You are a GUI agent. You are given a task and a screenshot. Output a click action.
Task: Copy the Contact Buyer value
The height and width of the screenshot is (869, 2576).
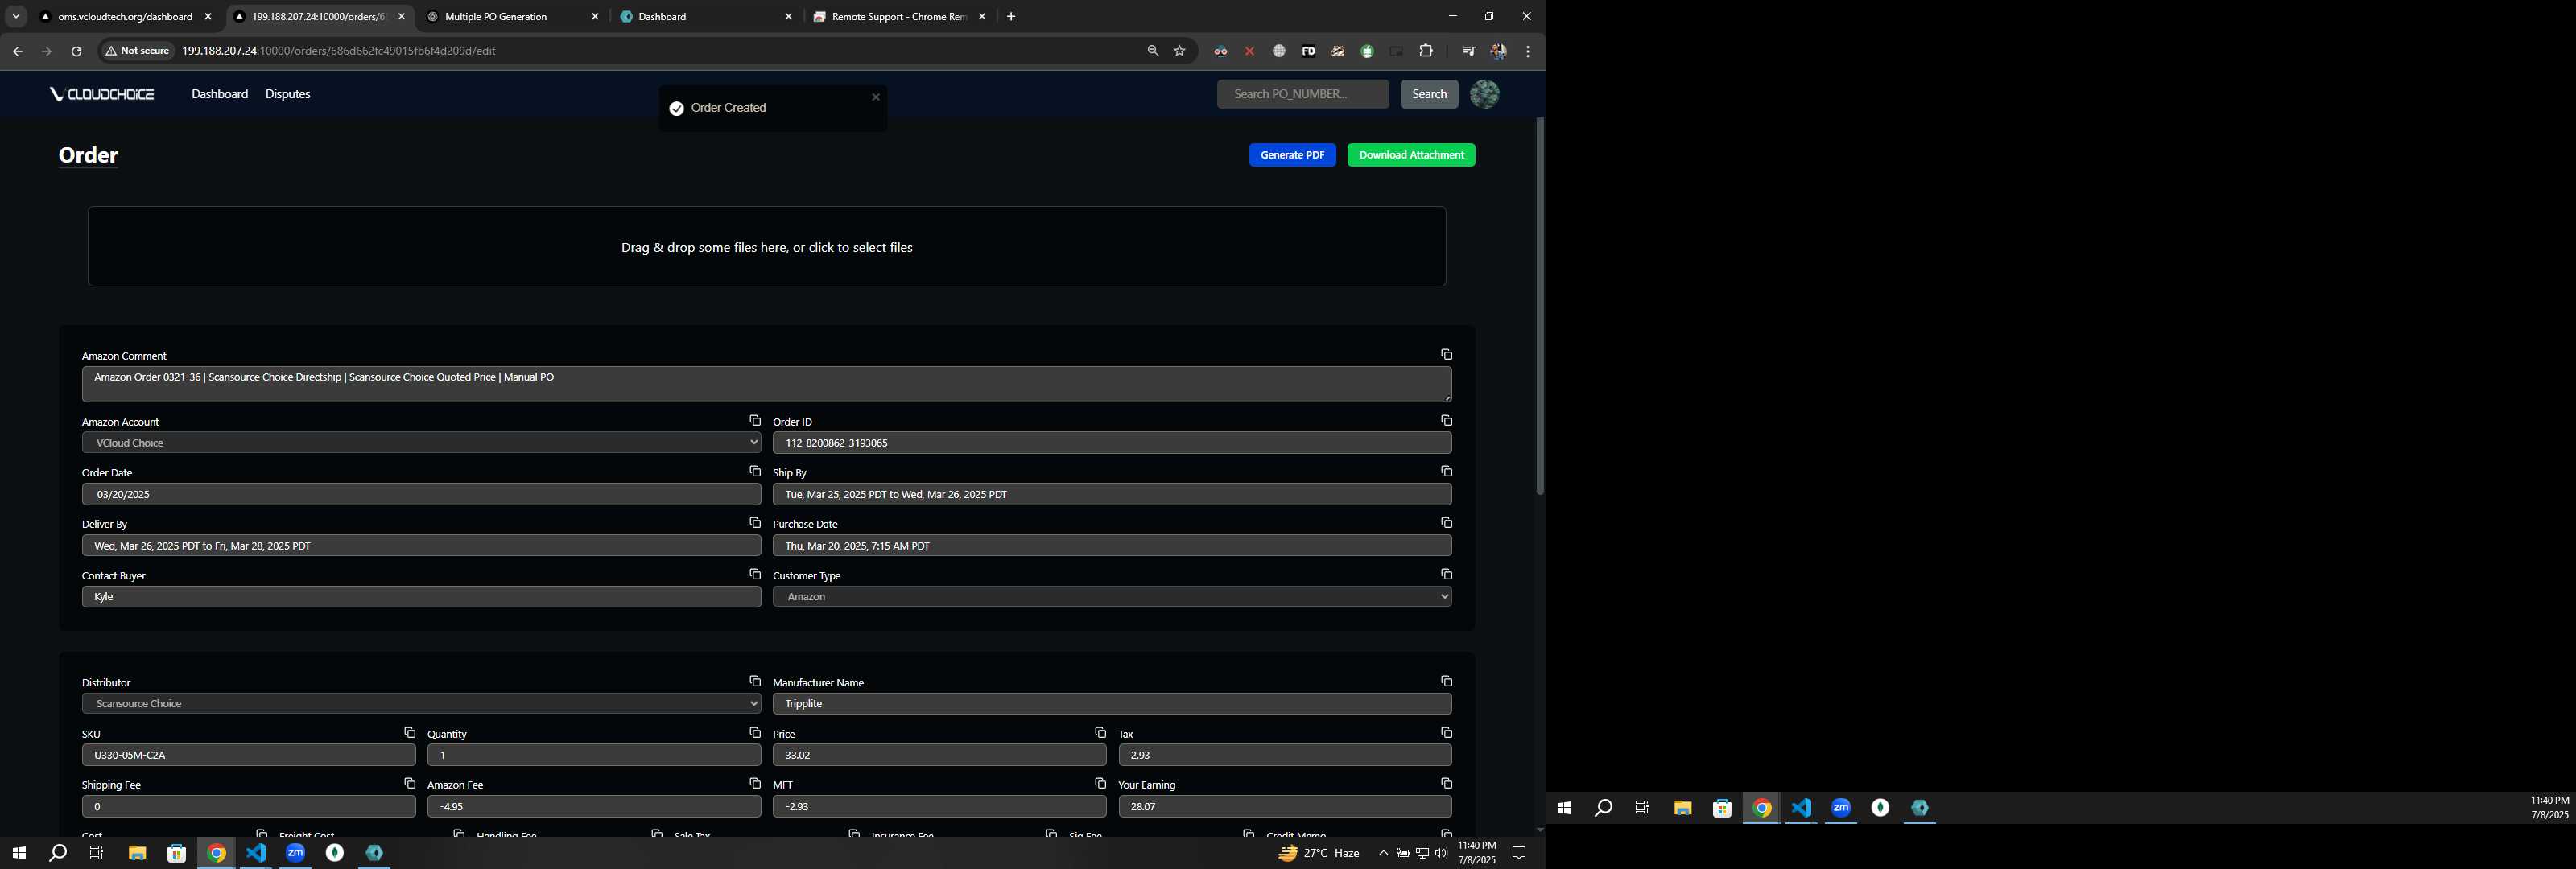tap(755, 574)
